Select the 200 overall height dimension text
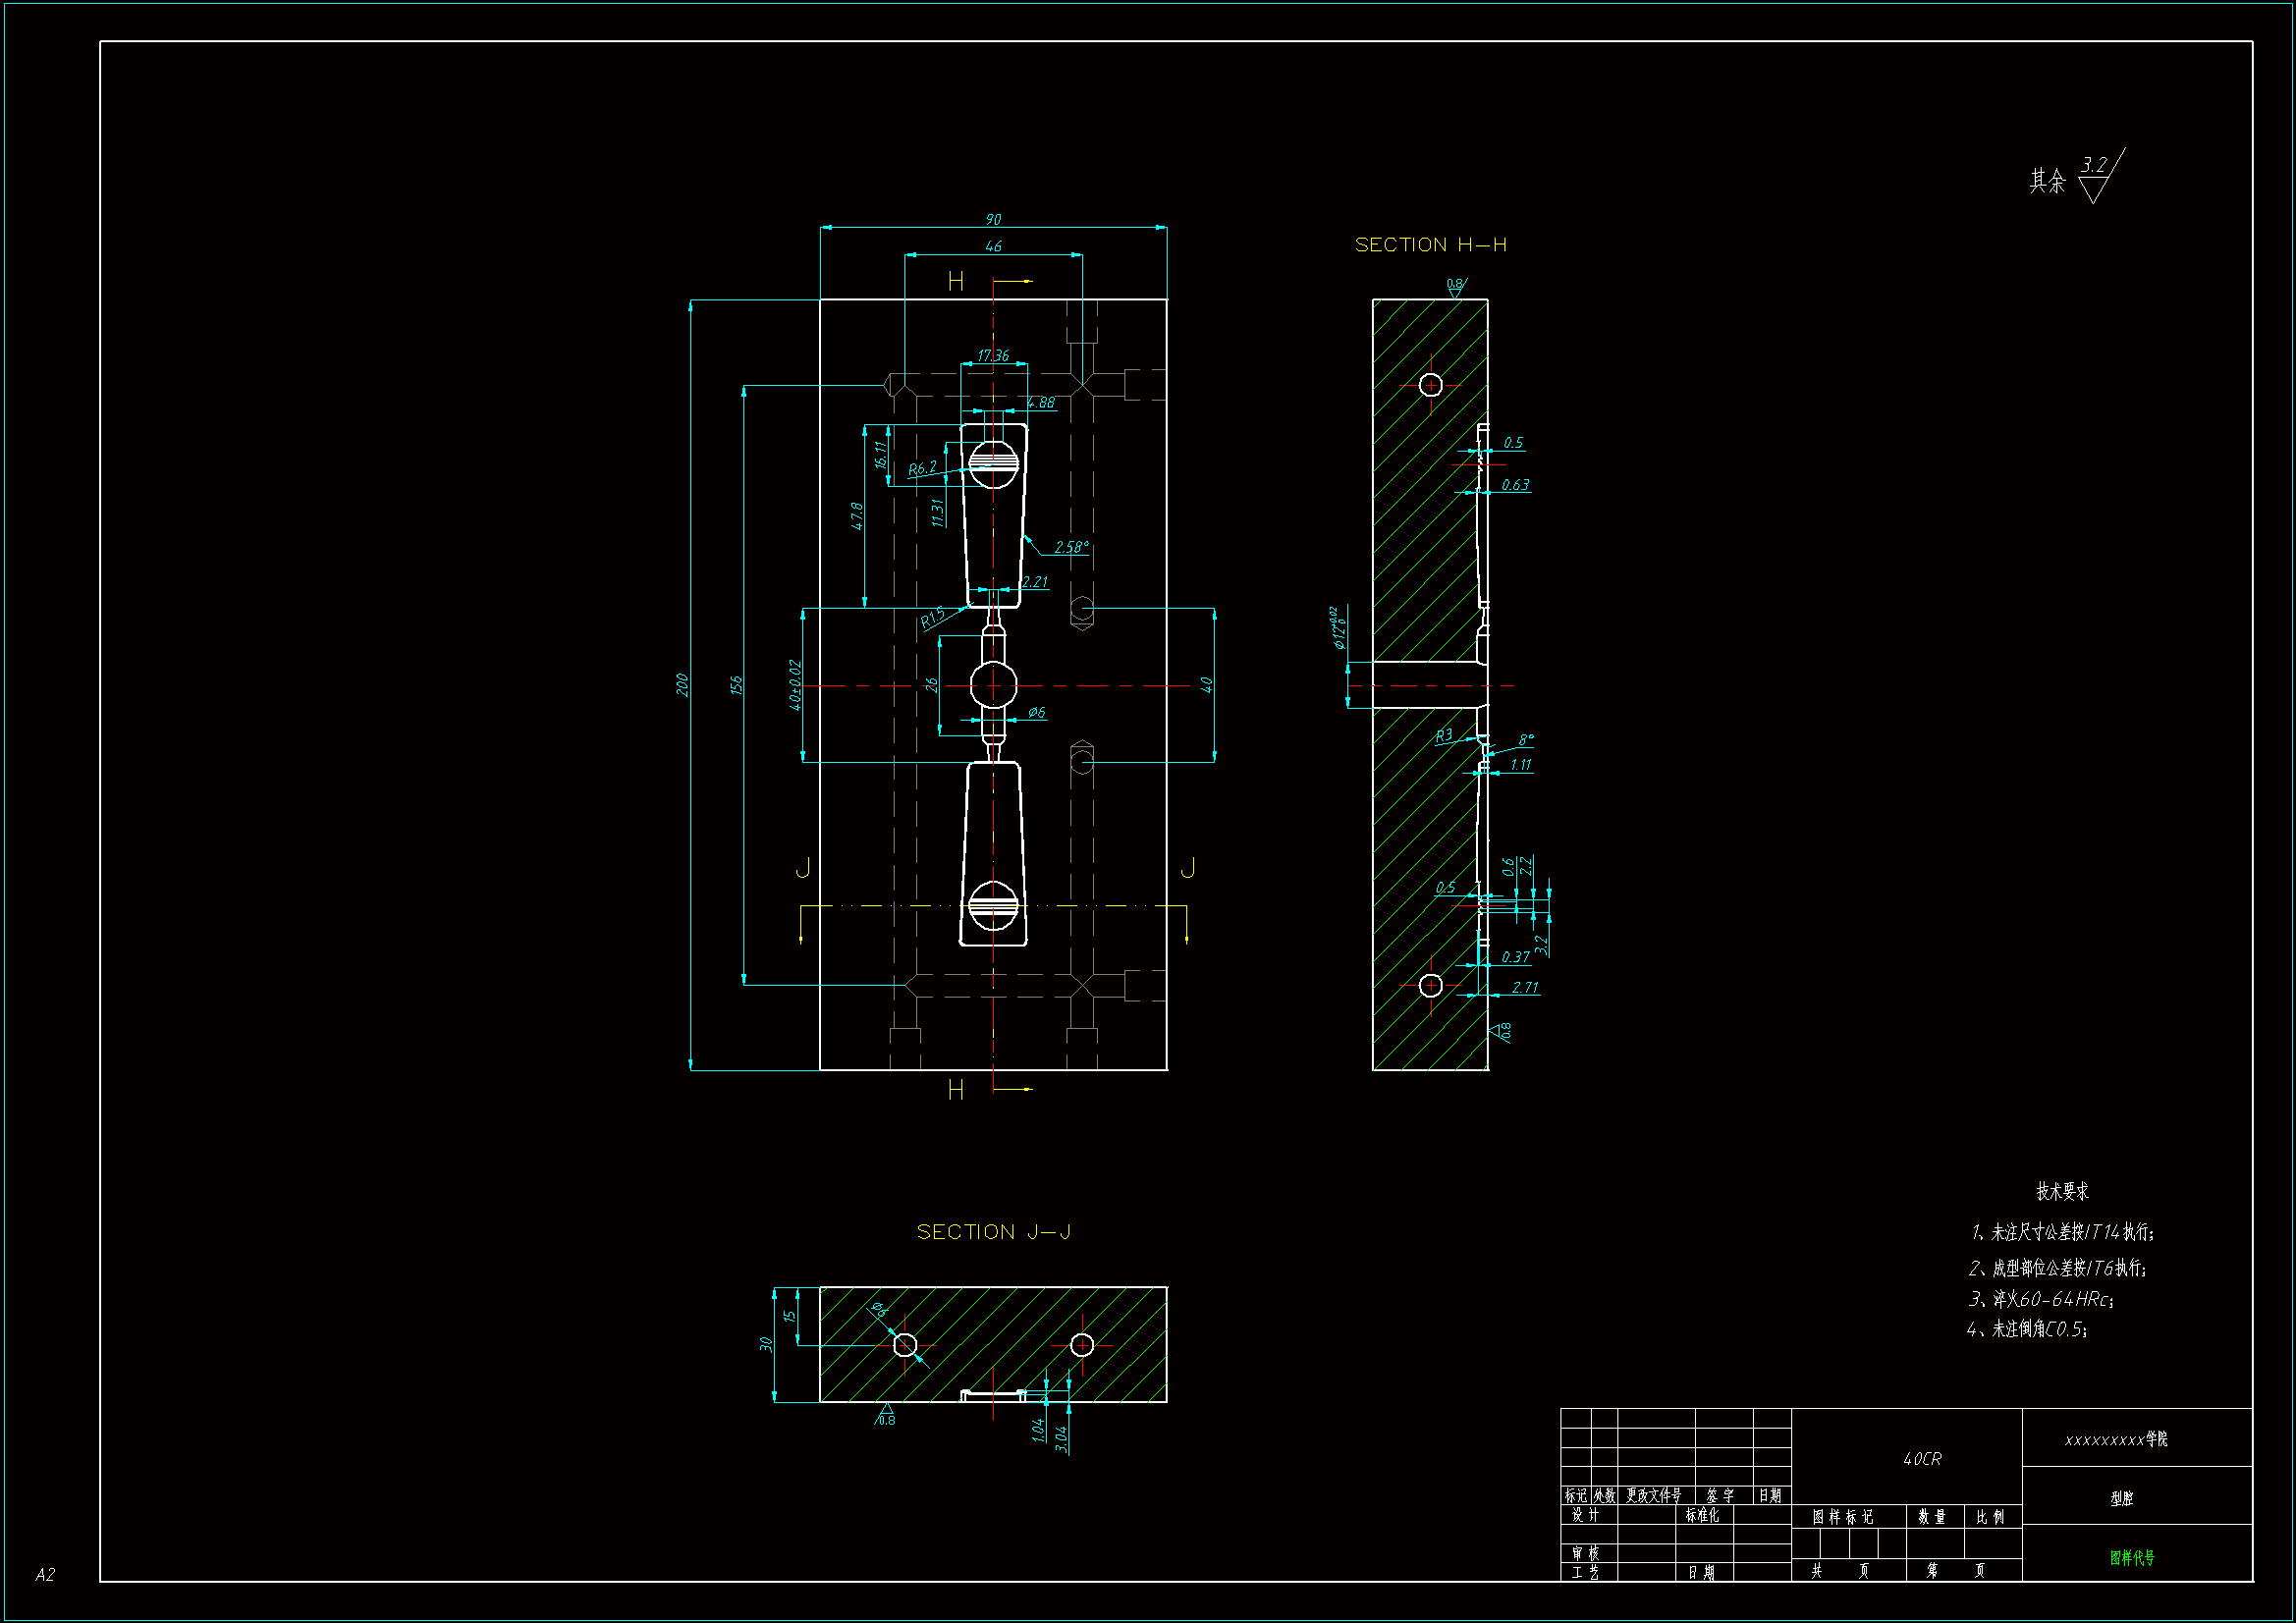This screenshot has width=2296, height=1623. pos(682,685)
